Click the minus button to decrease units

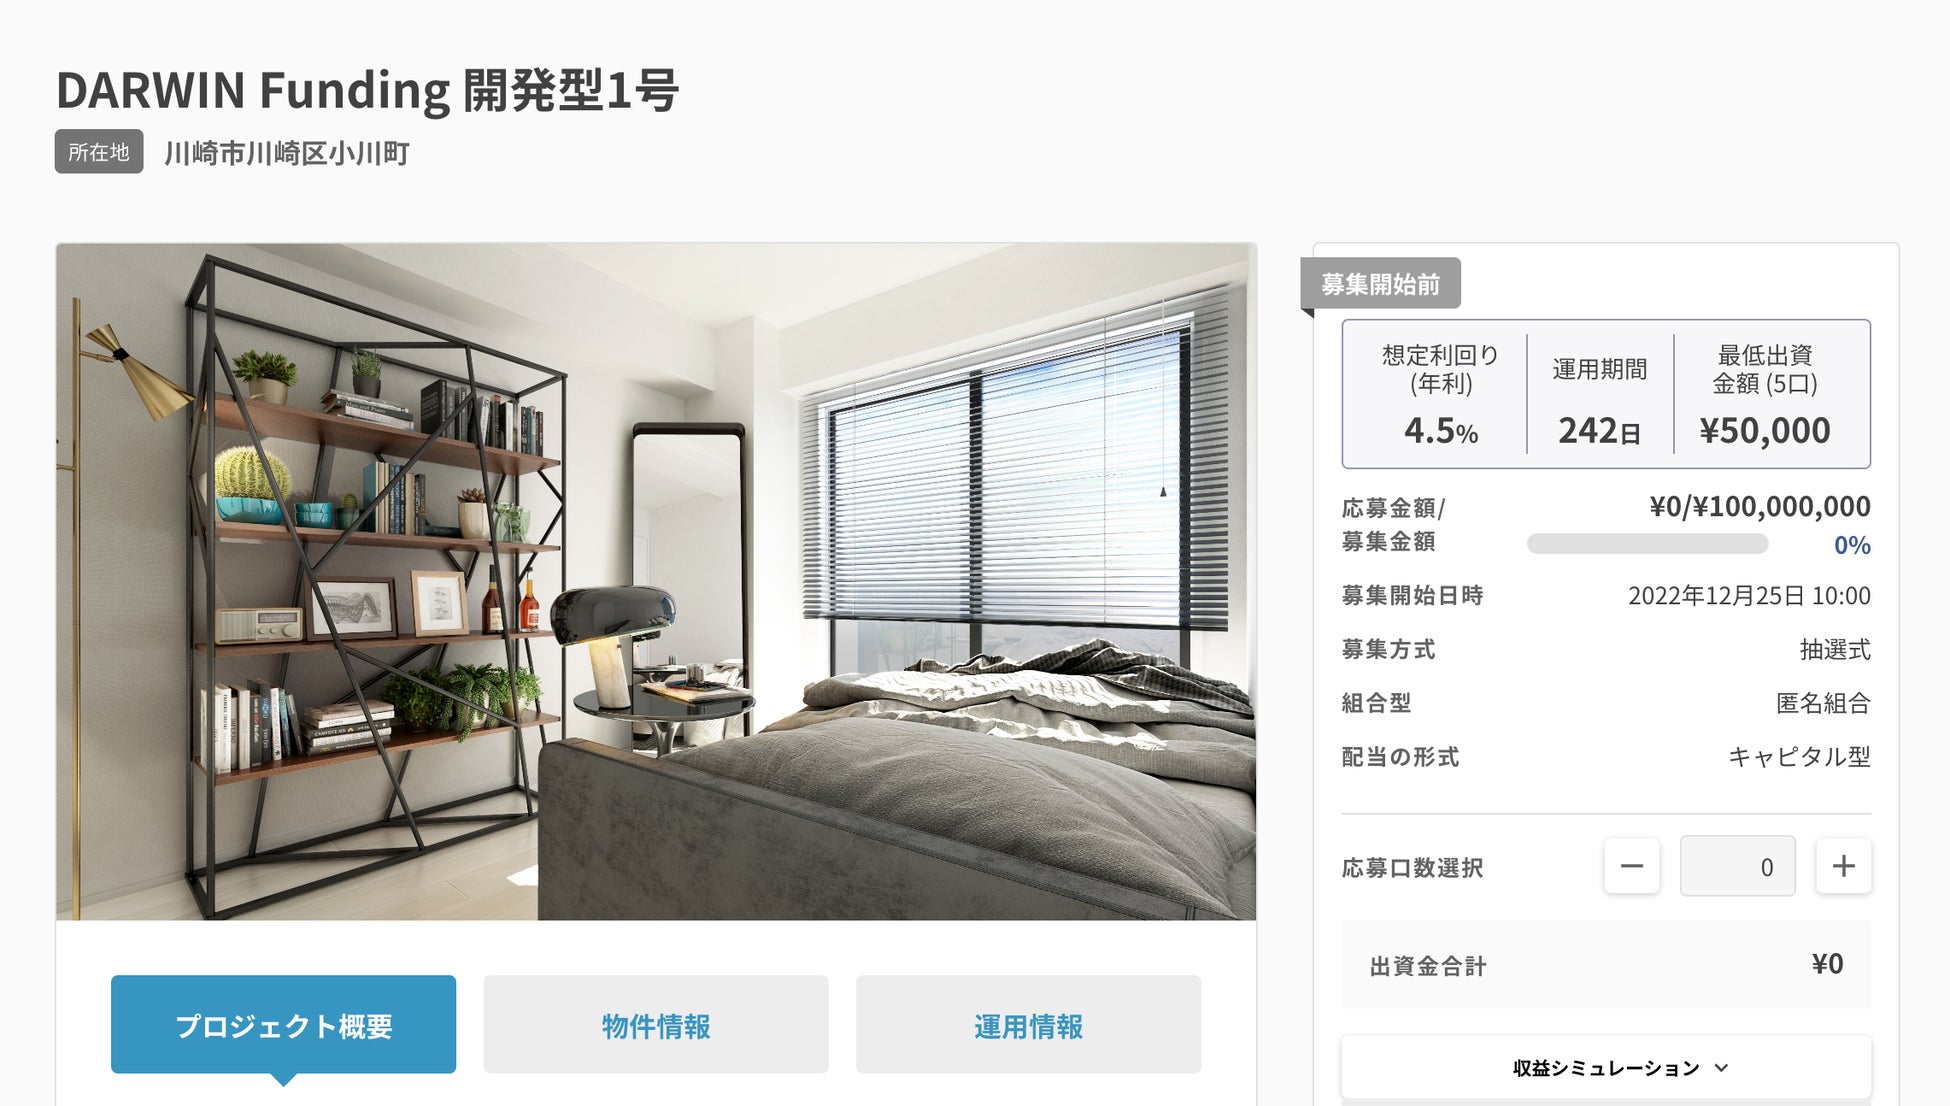pos(1632,866)
